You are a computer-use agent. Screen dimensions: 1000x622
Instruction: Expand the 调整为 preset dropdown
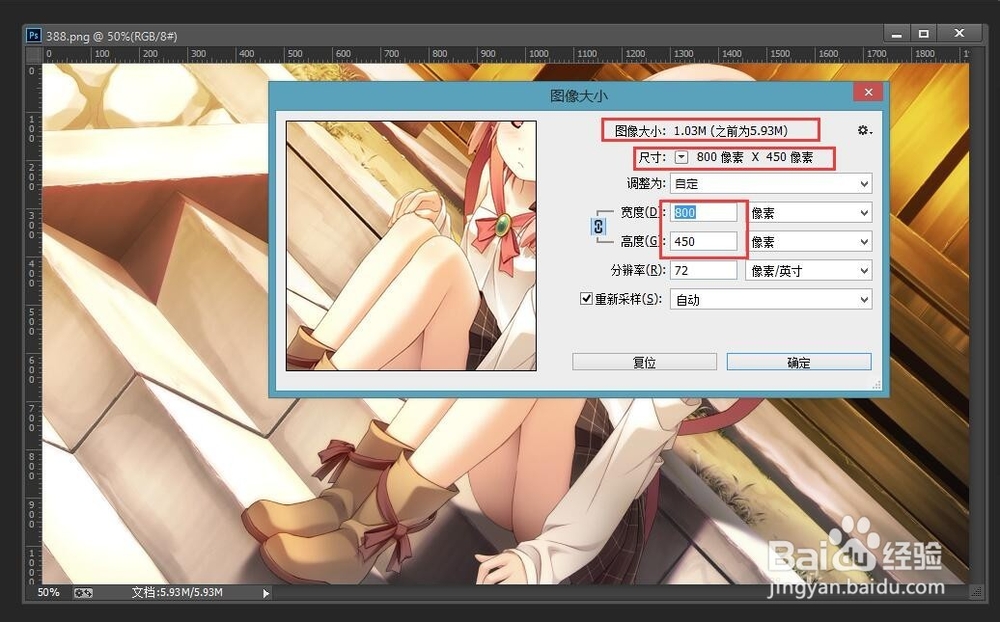pos(771,184)
